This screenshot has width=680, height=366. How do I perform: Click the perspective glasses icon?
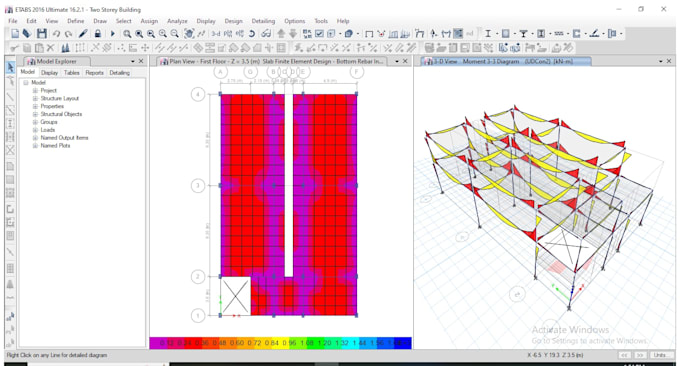[x=266, y=34]
